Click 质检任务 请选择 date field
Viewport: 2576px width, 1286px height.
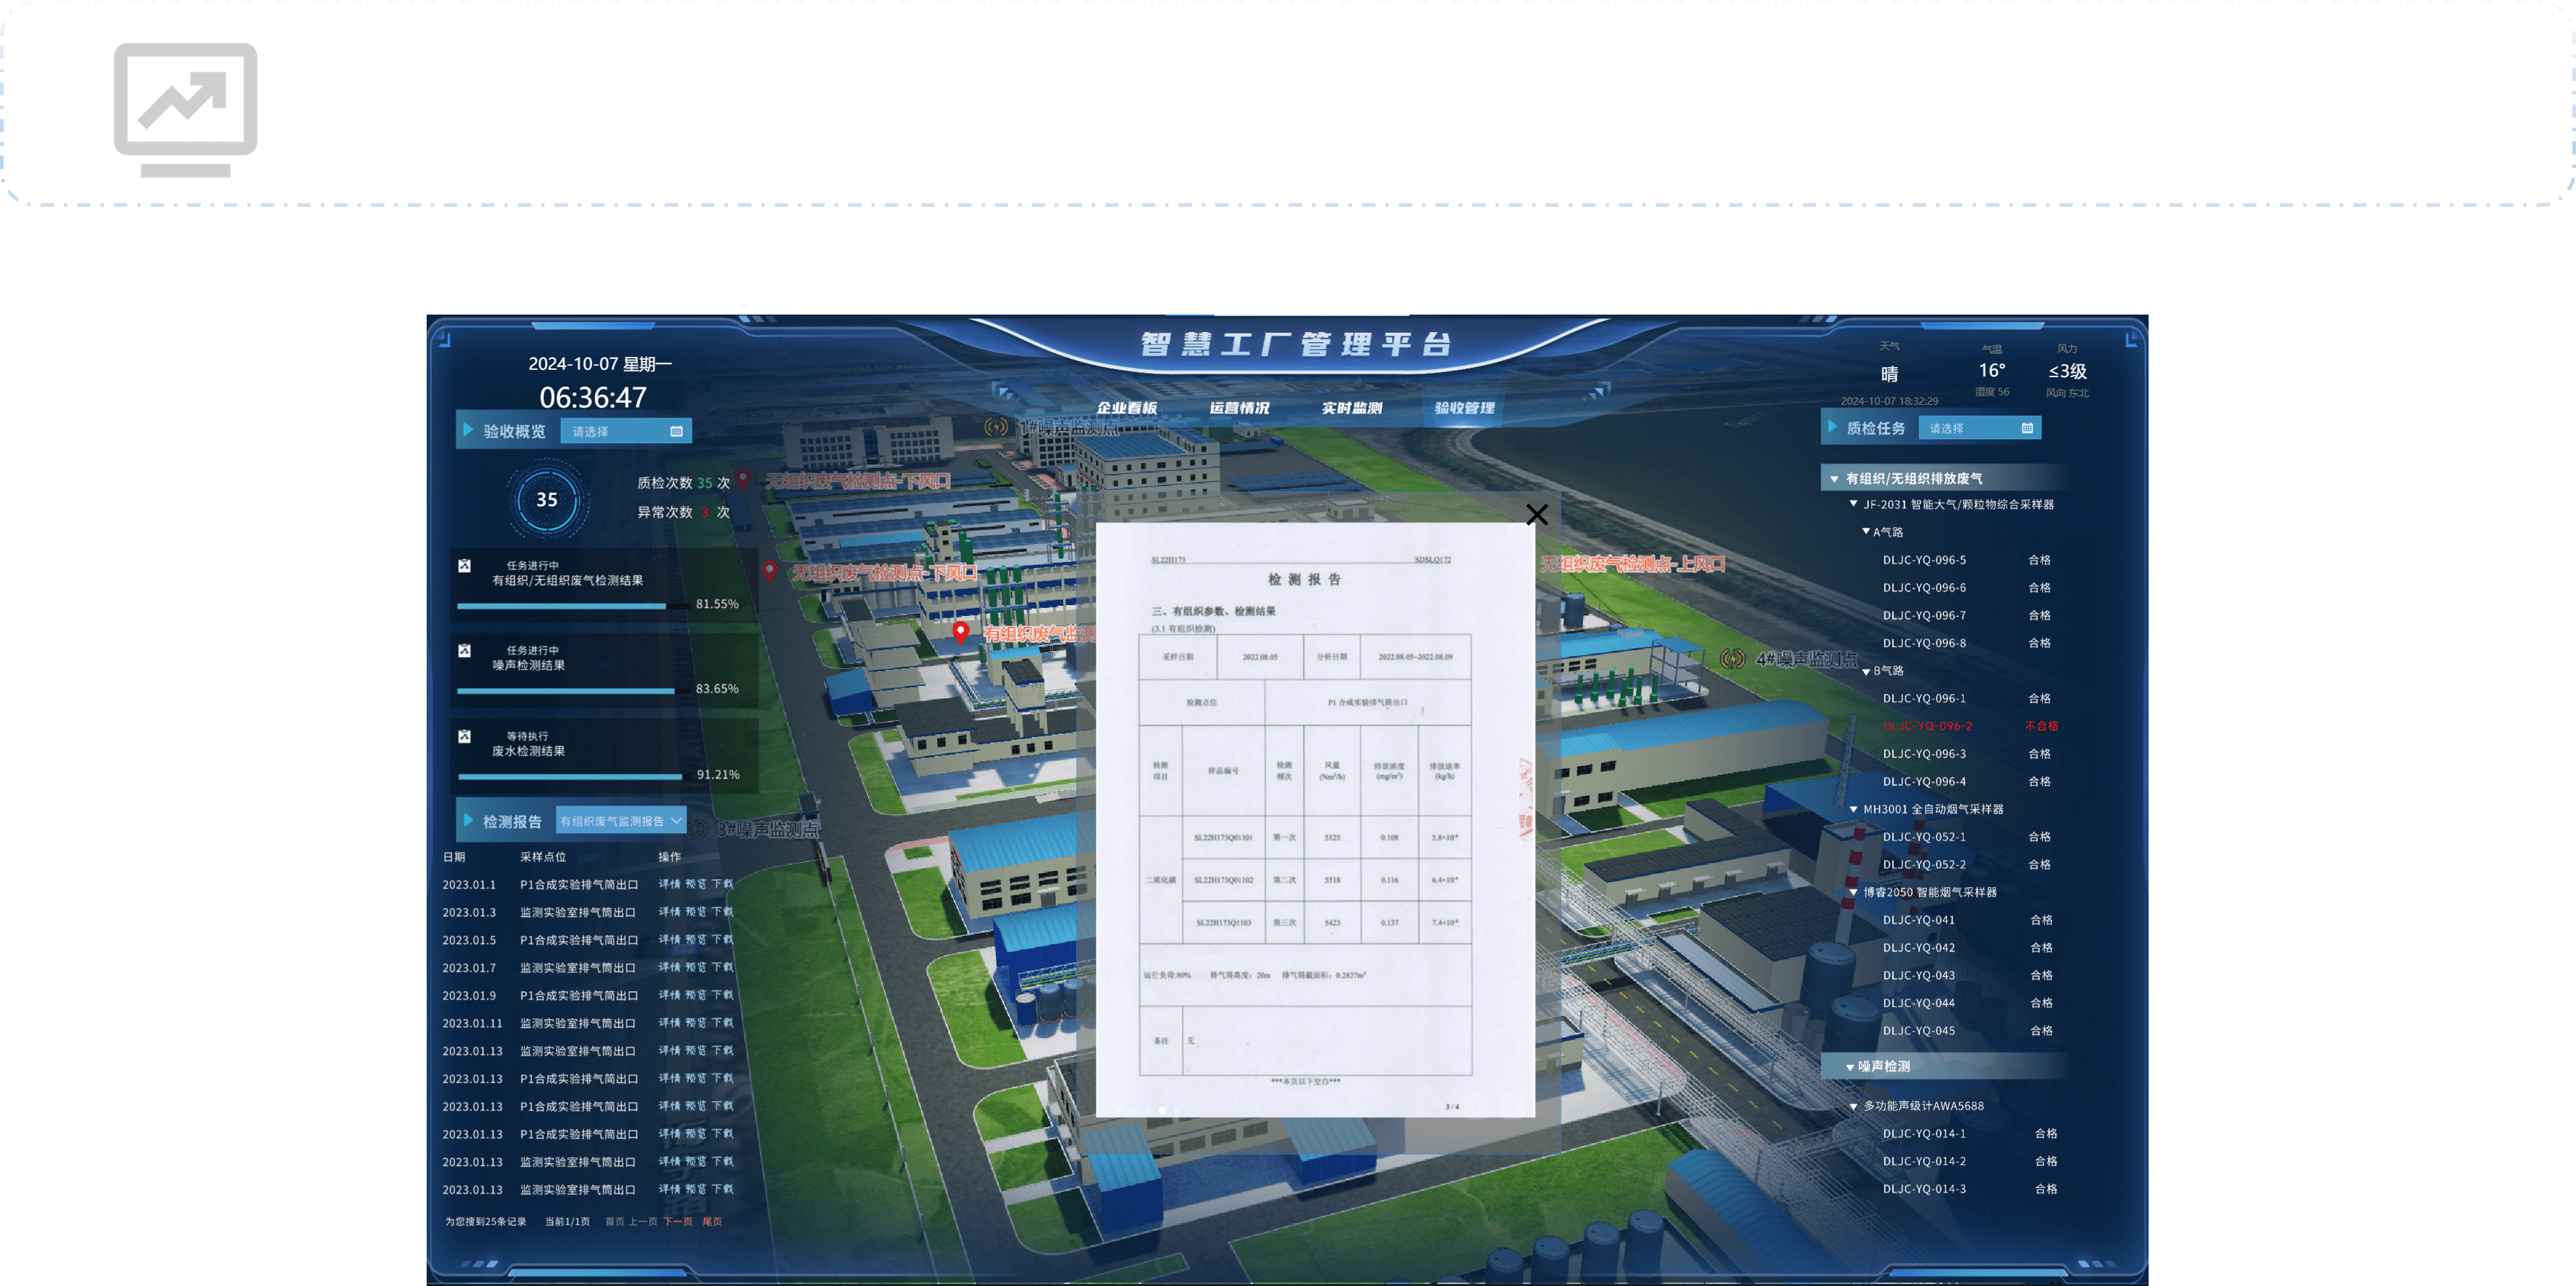pos(1980,428)
